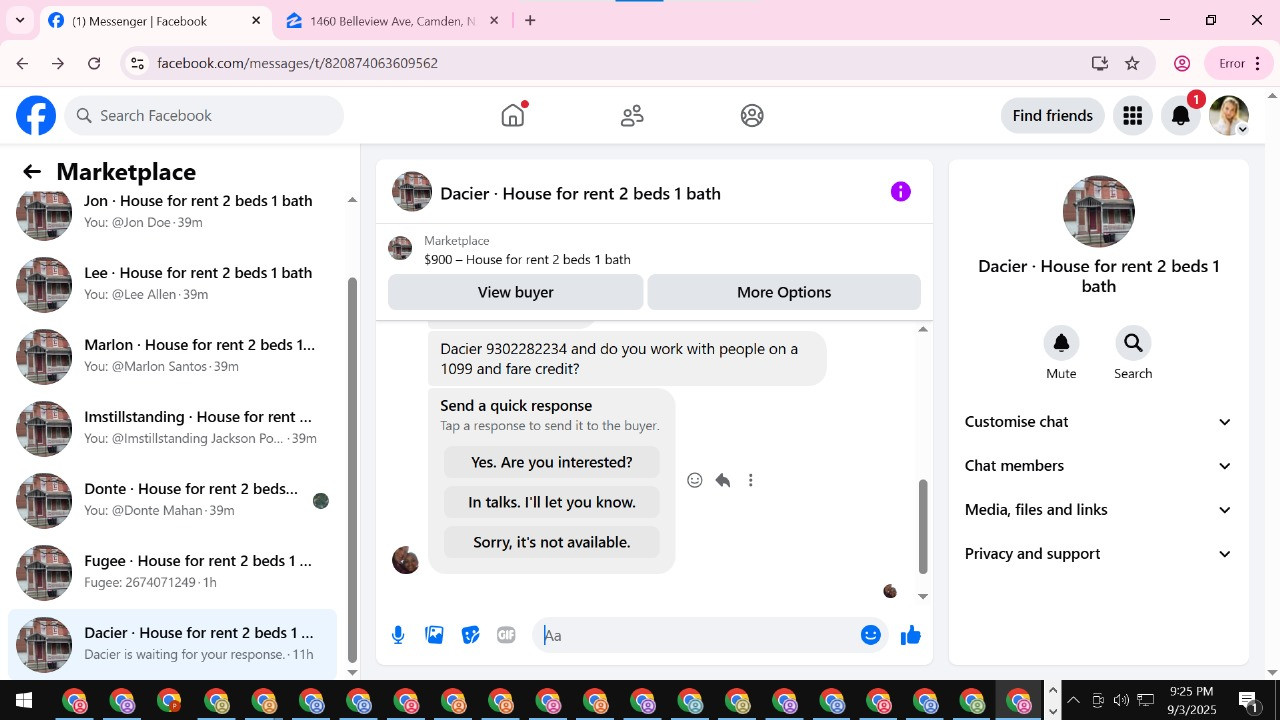Send quick response Sorry, it's not available.
Viewport: 1280px width, 720px height.
(552, 542)
